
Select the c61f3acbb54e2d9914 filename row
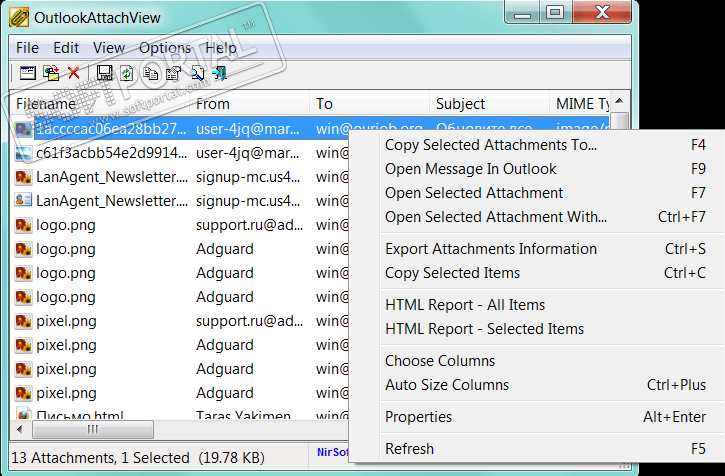111,153
